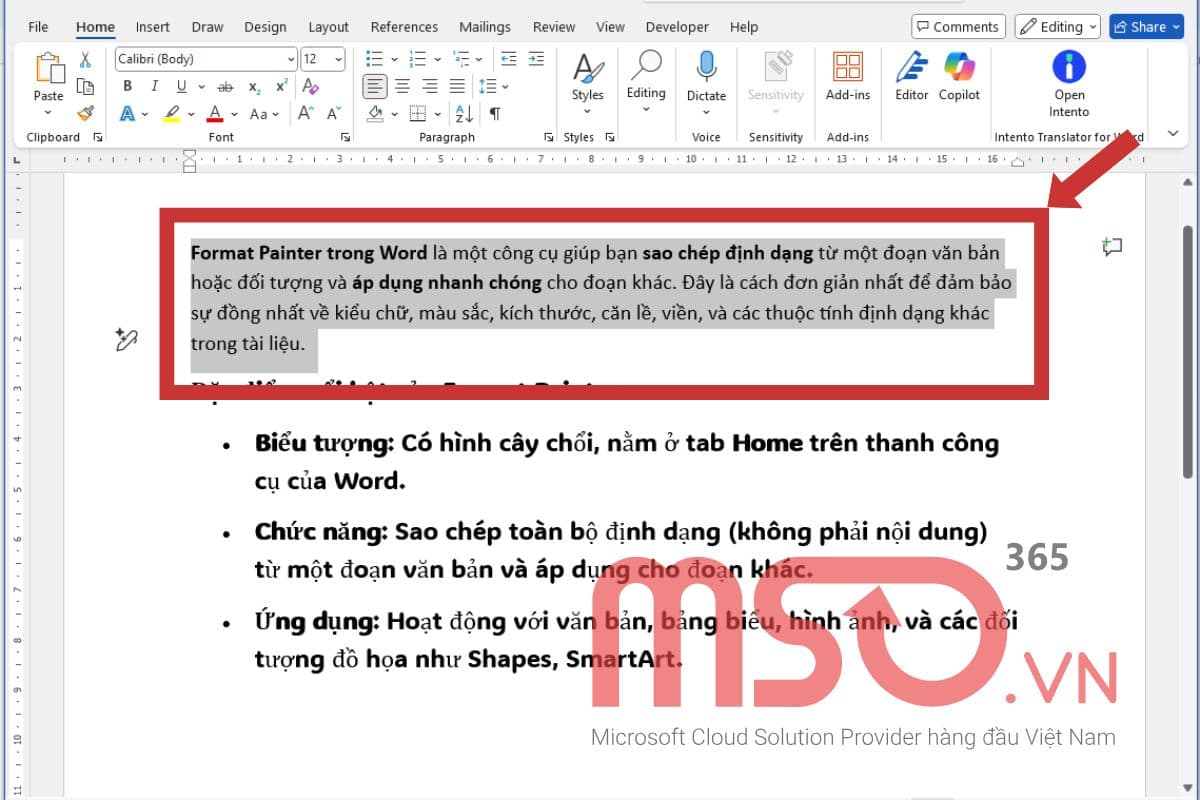Click the blue Share button
Screen dimensions: 1200x800
click(1146, 27)
